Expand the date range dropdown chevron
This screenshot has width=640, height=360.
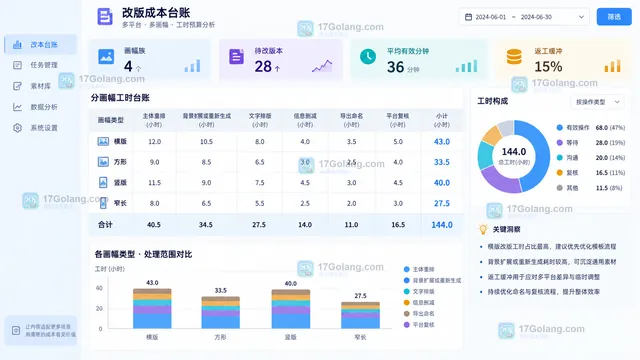[581, 17]
